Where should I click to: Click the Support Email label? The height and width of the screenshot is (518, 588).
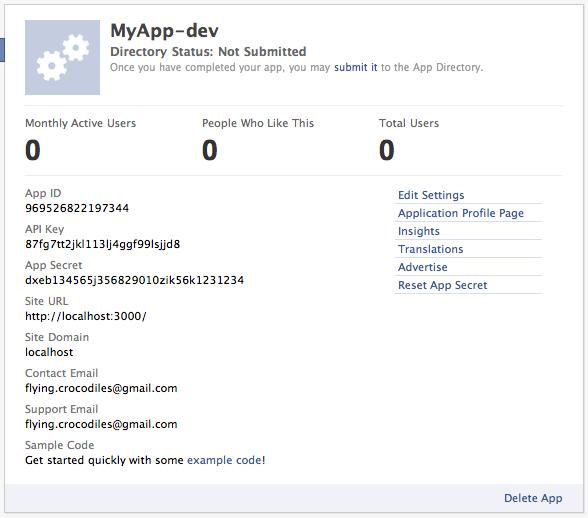(62, 409)
